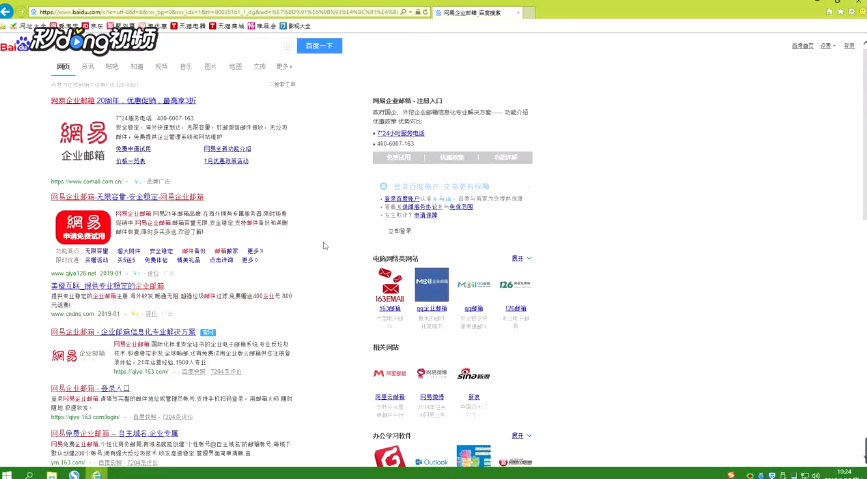Open the 天猫电器 bookmark

(188, 25)
